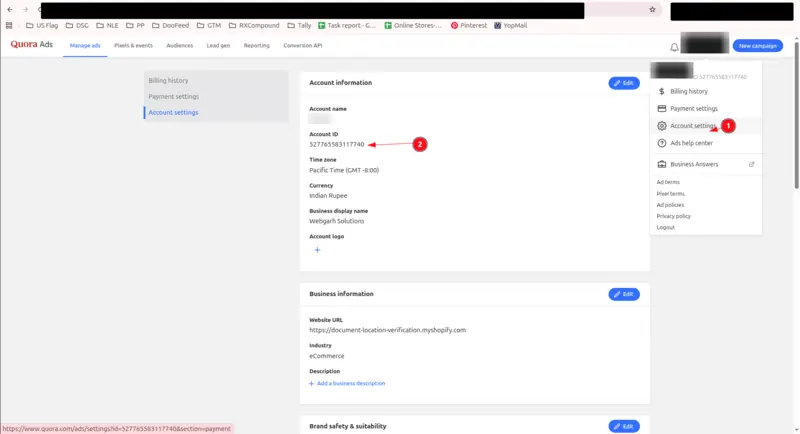The width and height of the screenshot is (800, 434).
Task: Click the New campaign button
Action: (x=757, y=46)
